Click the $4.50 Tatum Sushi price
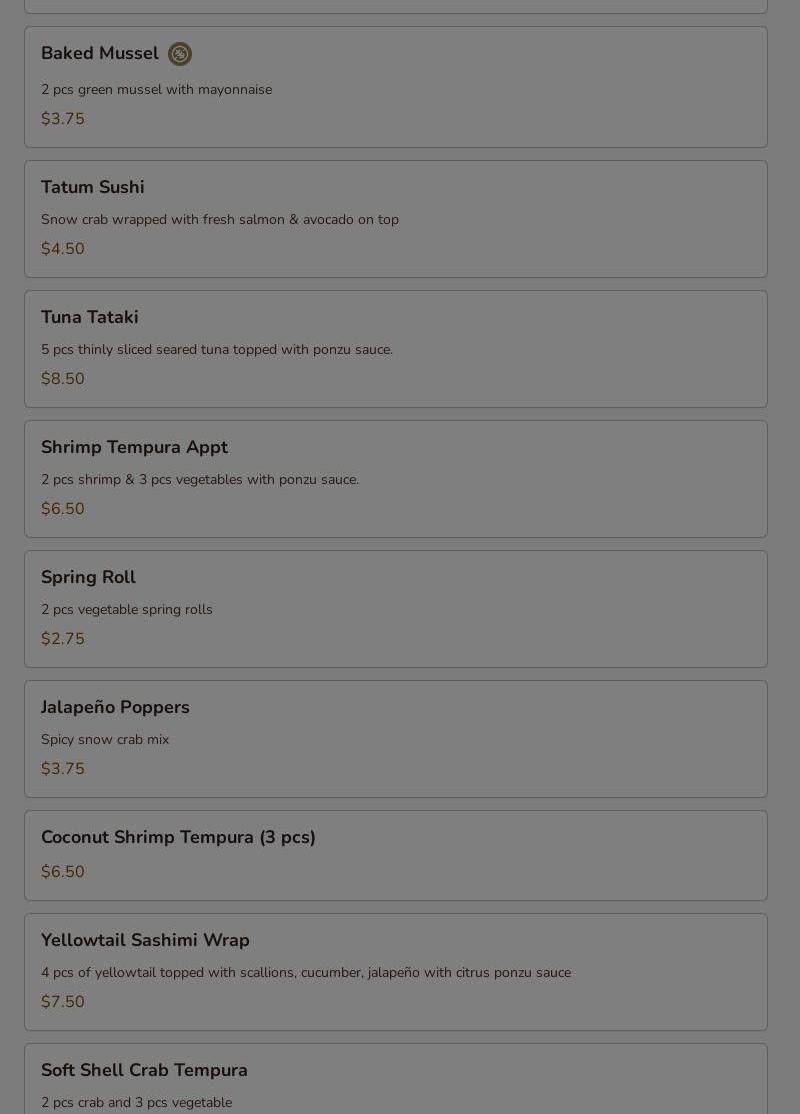Image resolution: width=800 pixels, height=1114 pixels. click(x=63, y=249)
